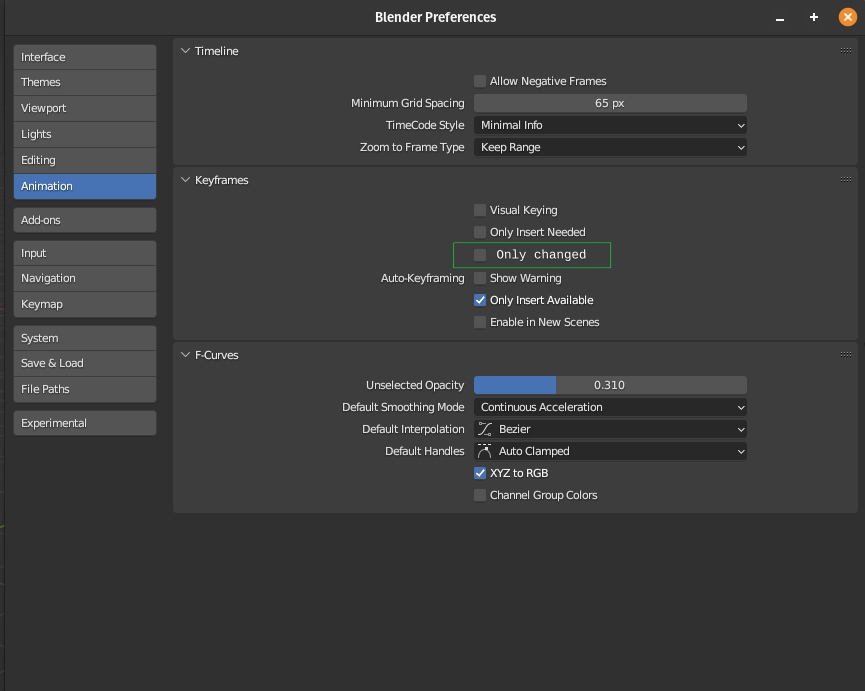
Task: Click the Minimum Grid Spacing field
Action: point(610,103)
